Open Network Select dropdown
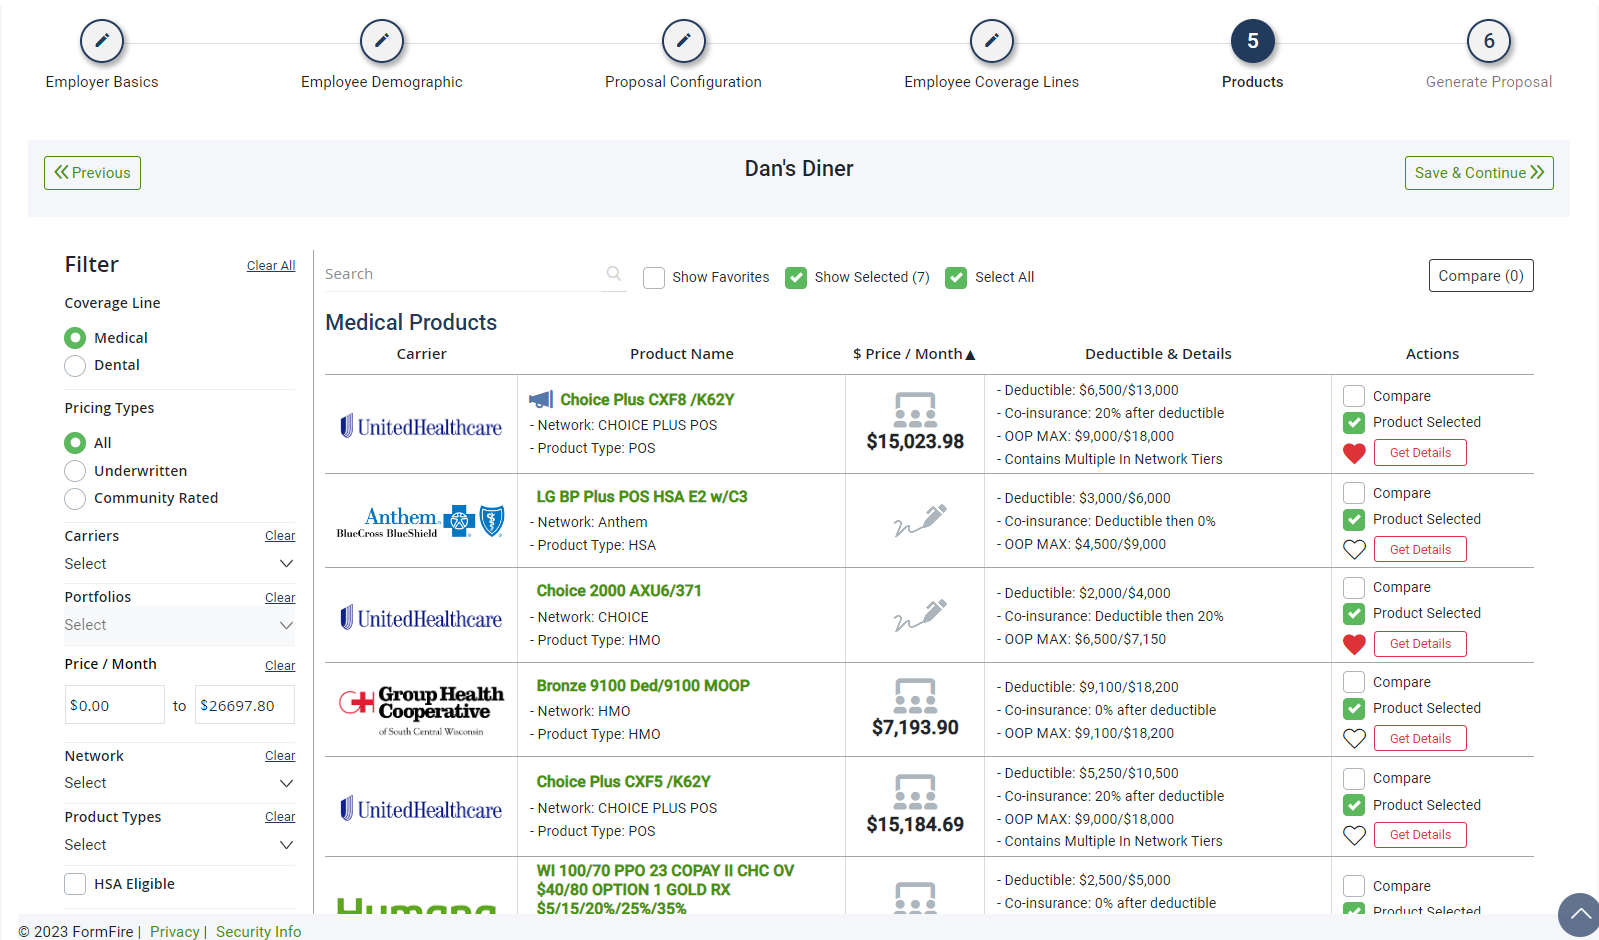The image size is (1599, 940). (x=180, y=783)
